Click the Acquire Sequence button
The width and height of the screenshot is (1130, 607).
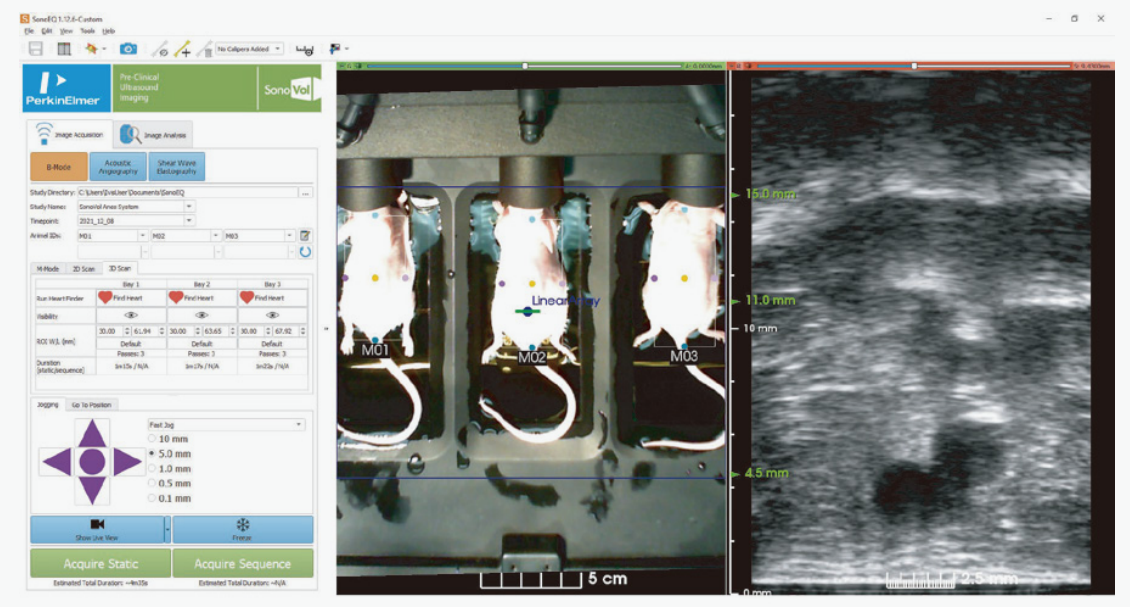coord(243,564)
